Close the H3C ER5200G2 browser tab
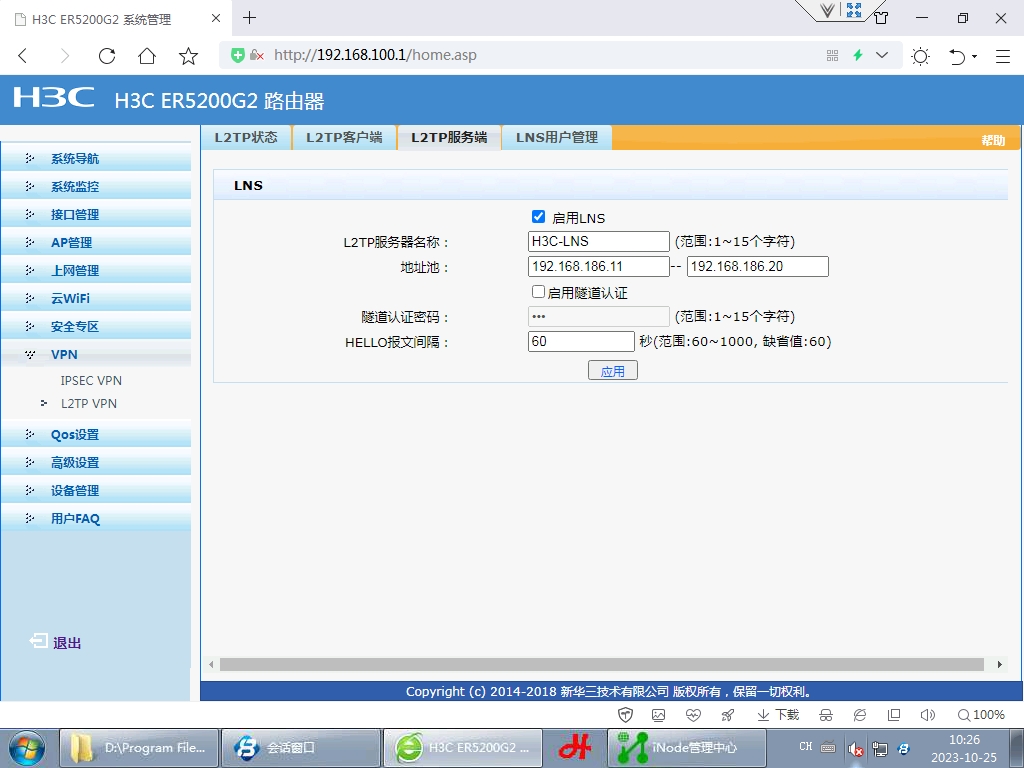The image size is (1024, 768). [x=216, y=18]
